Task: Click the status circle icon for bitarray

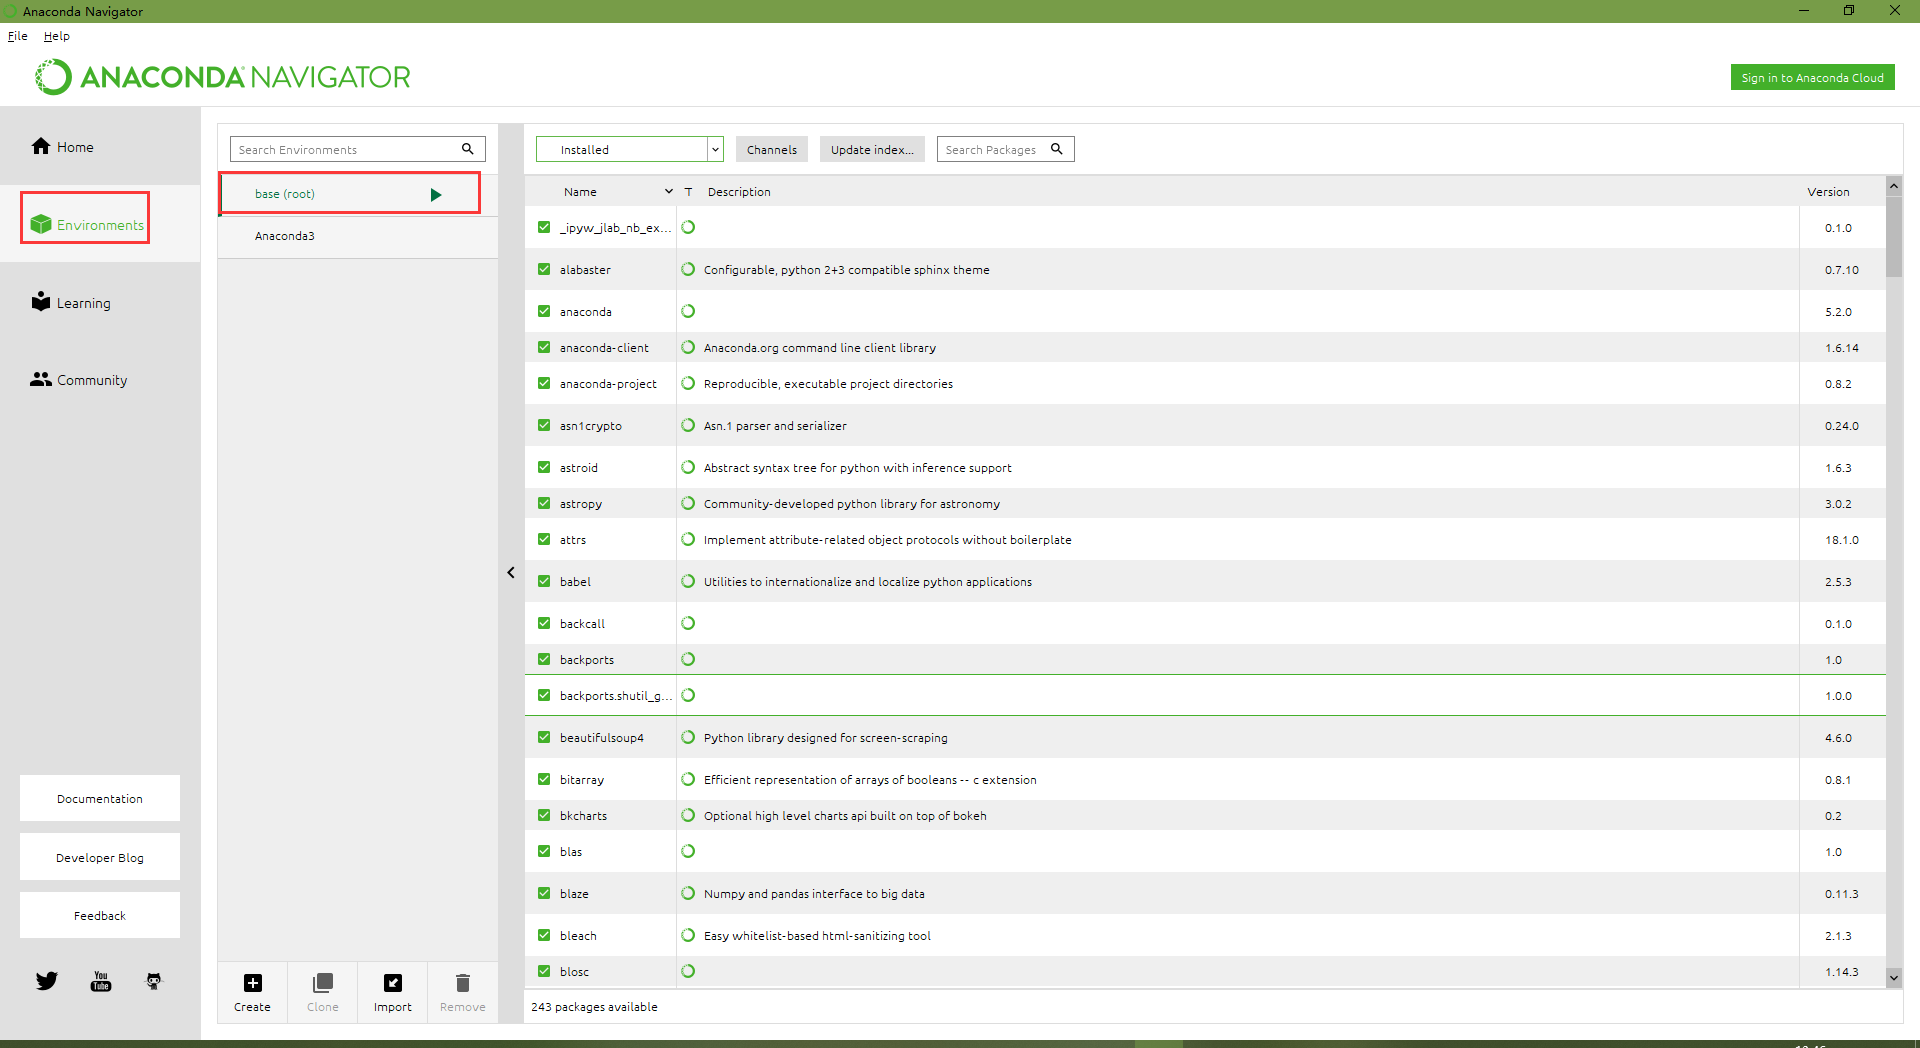Action: pyautogui.click(x=688, y=779)
